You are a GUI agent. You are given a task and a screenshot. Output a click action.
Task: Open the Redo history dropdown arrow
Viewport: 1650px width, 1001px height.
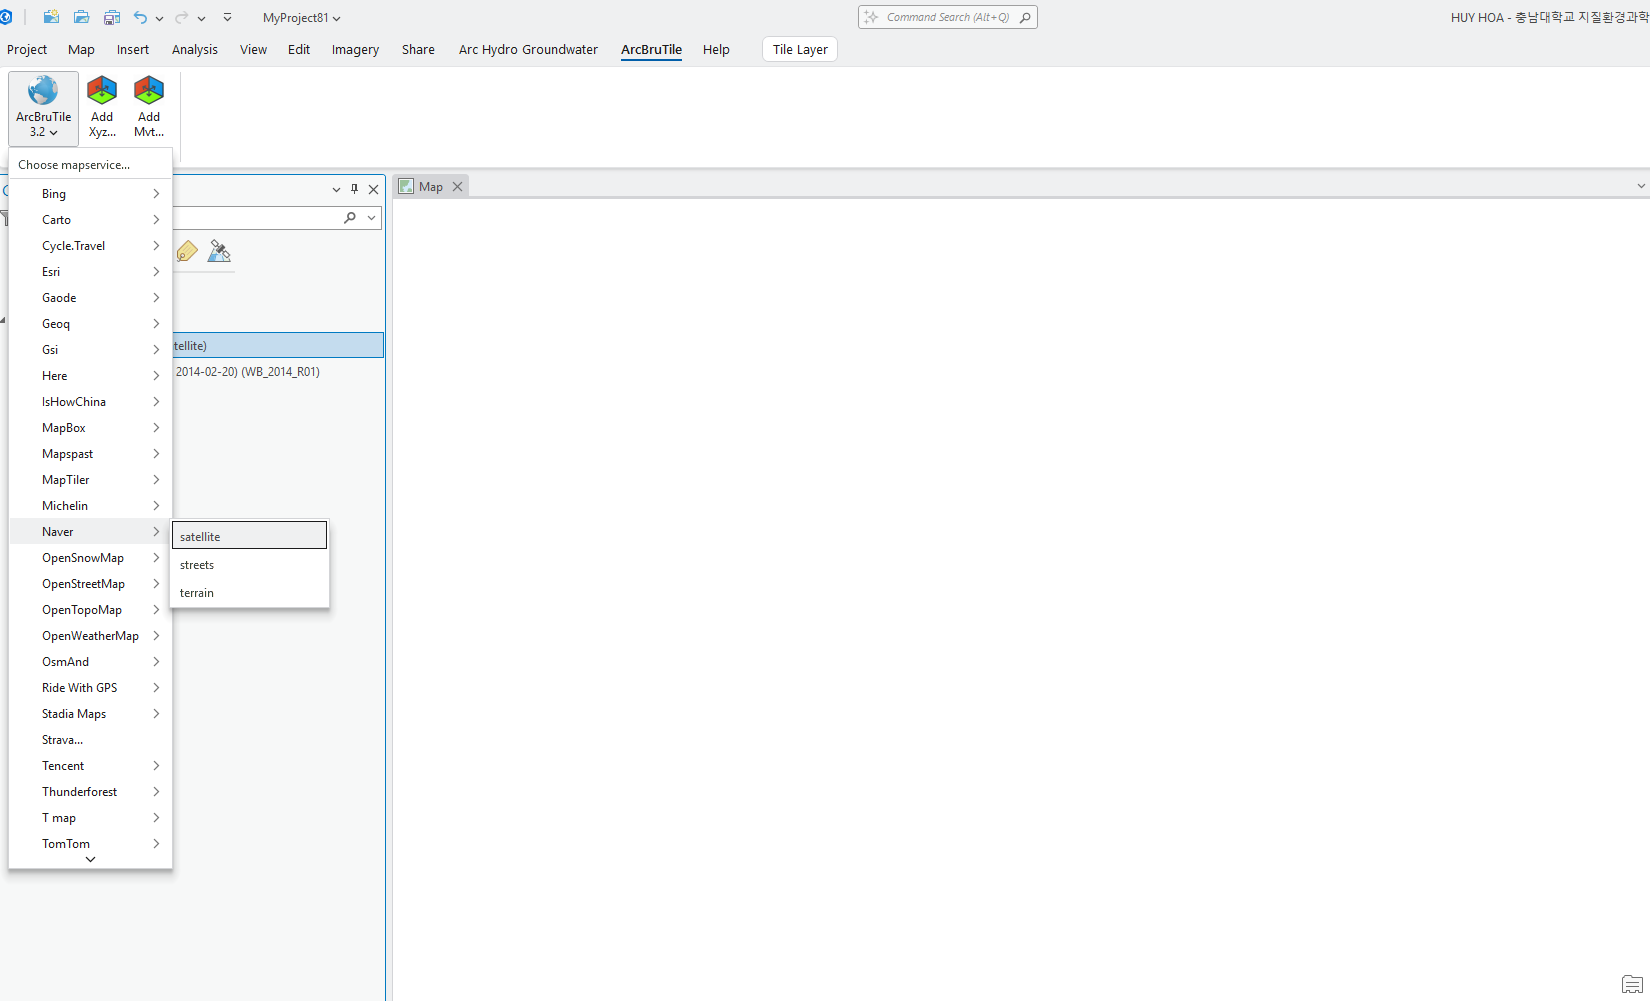click(201, 18)
